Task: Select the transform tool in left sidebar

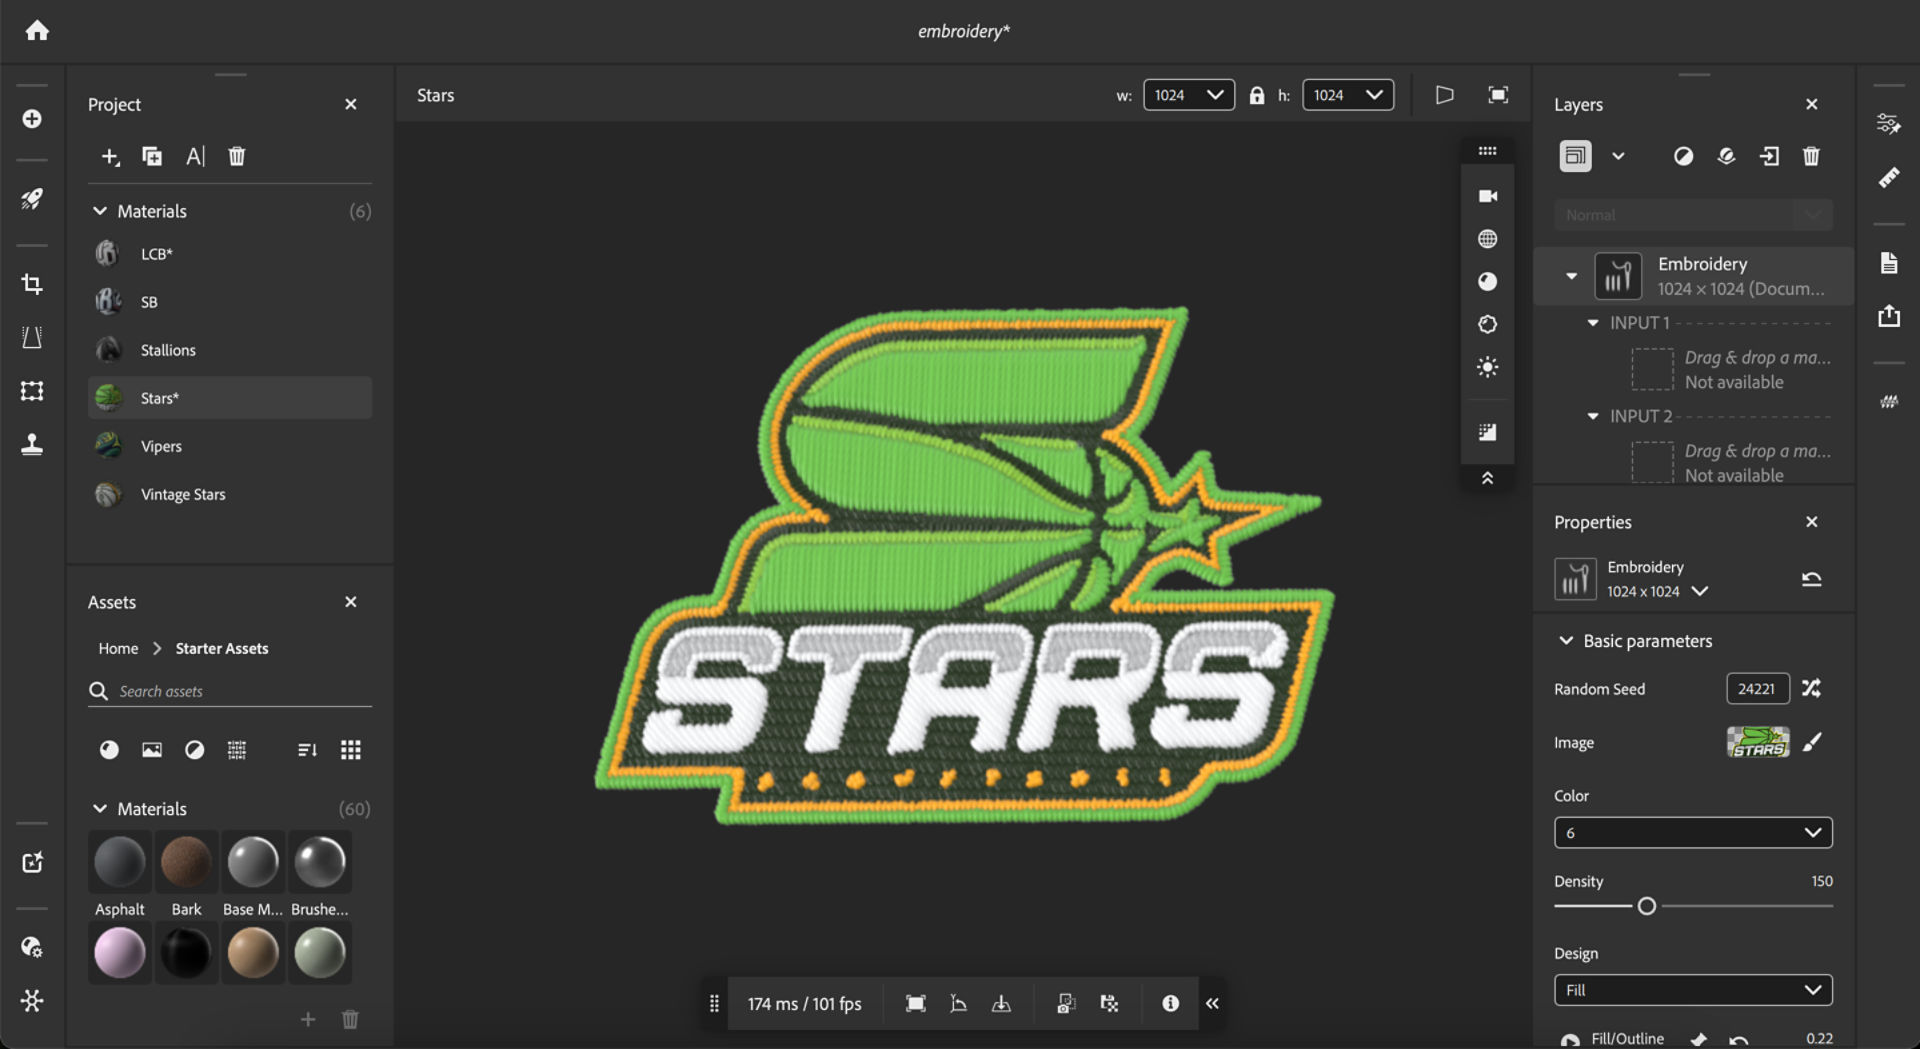Action: click(32, 391)
